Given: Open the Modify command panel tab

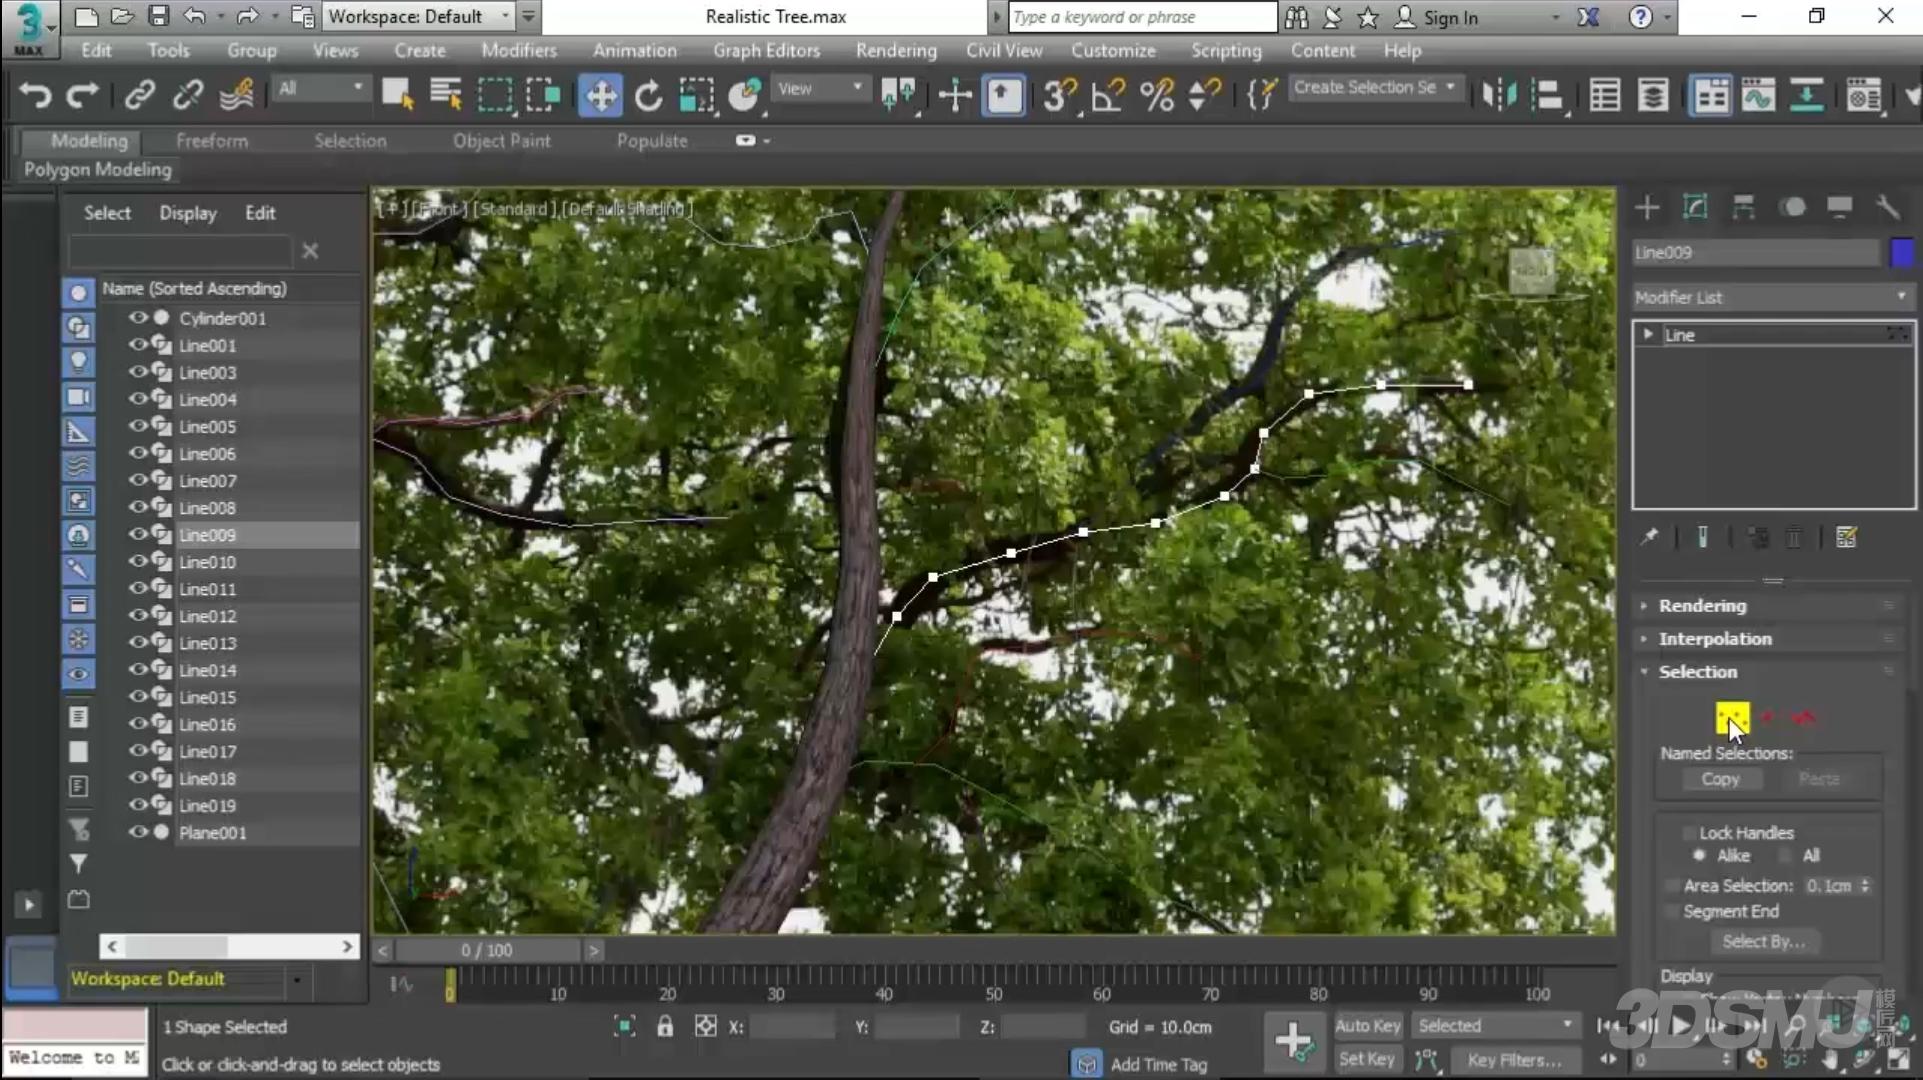Looking at the screenshot, I should click(1695, 207).
